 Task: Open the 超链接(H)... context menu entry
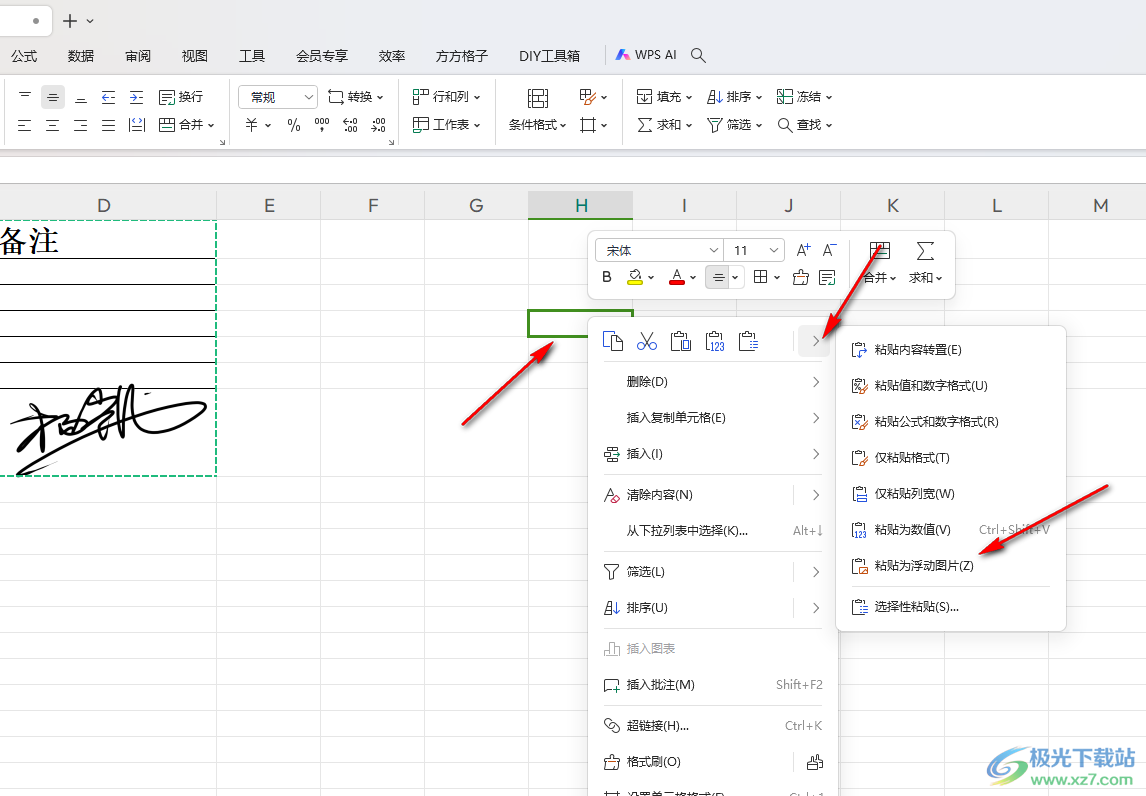click(x=713, y=726)
